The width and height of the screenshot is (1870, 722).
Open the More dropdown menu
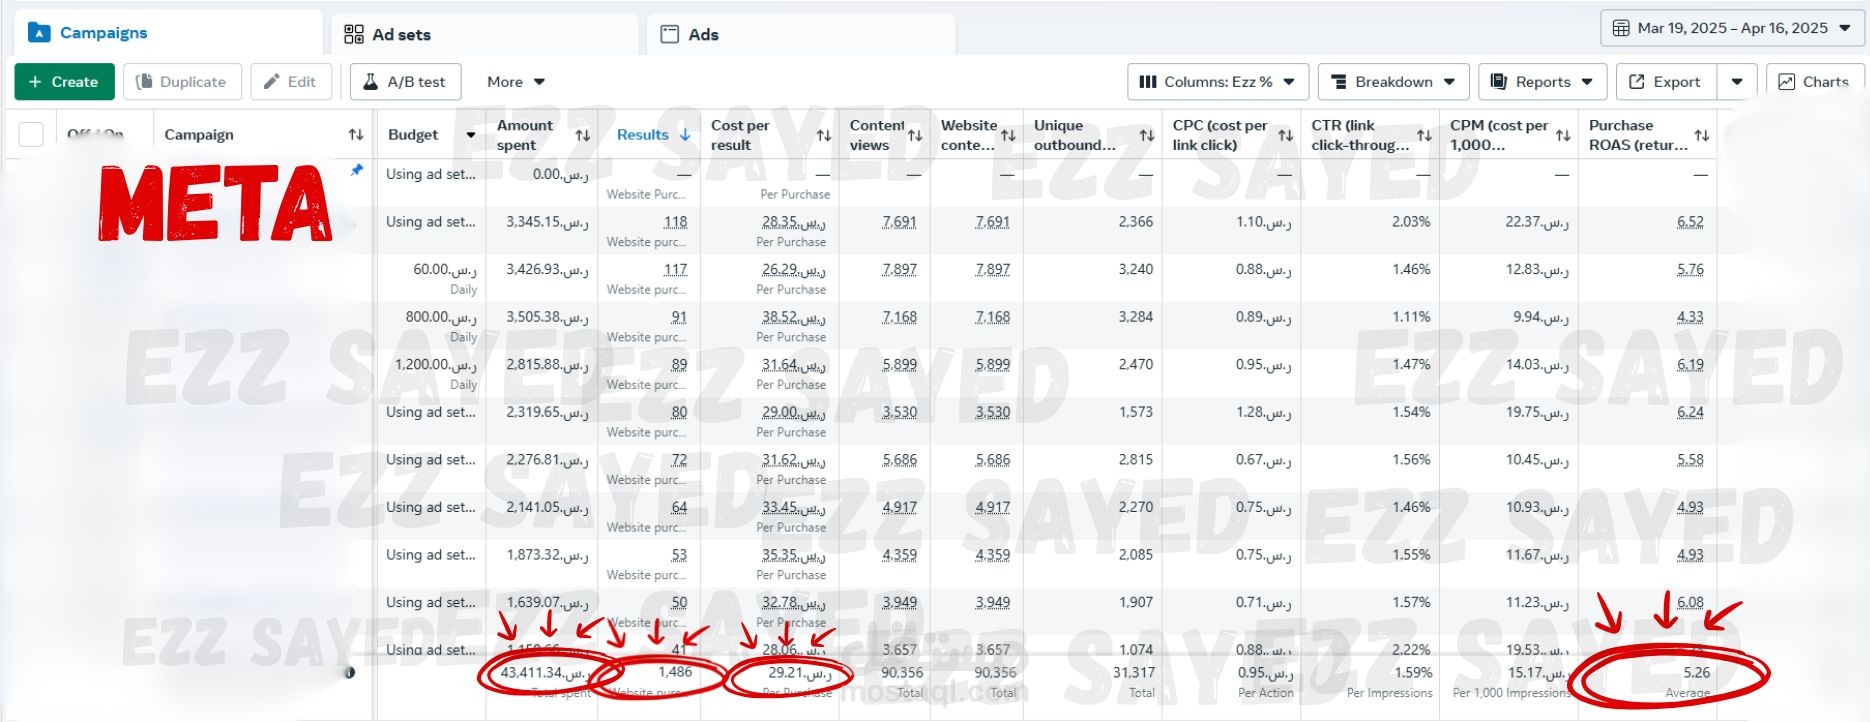(x=515, y=82)
